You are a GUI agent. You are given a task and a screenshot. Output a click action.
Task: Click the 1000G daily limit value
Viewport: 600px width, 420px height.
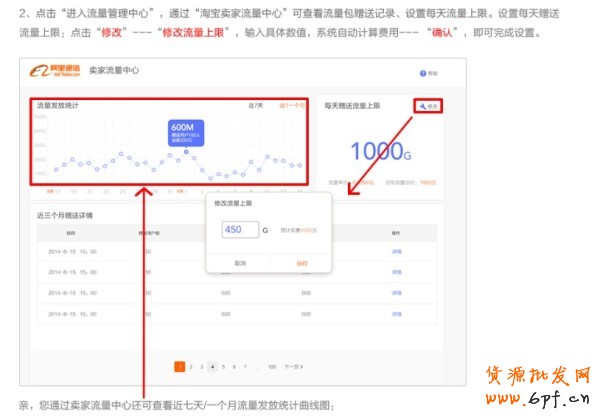pyautogui.click(x=381, y=151)
